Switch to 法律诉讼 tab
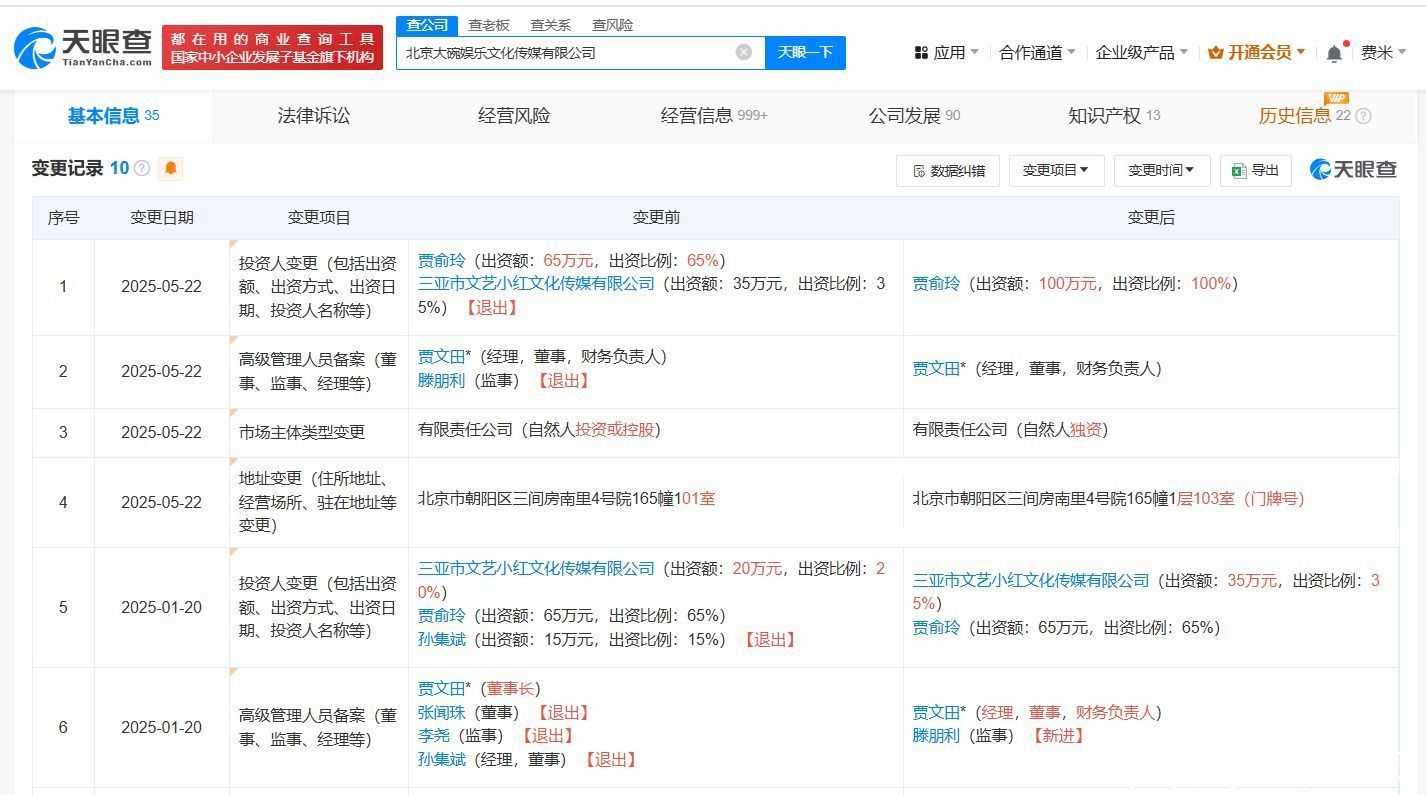 pyautogui.click(x=314, y=116)
